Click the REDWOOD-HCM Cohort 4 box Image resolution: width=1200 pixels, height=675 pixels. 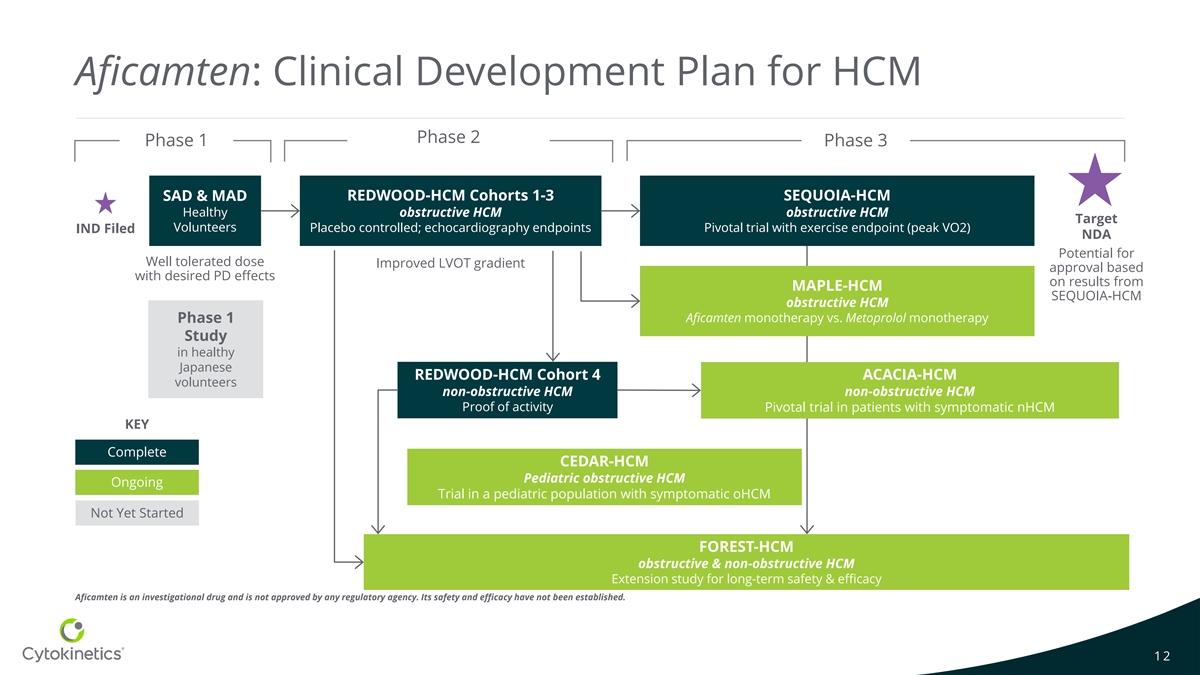click(507, 390)
